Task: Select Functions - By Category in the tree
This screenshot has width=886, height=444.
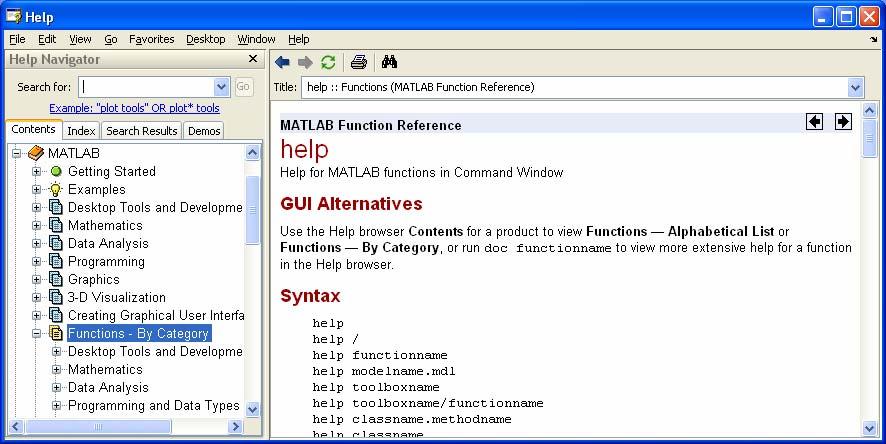Action: [x=139, y=333]
